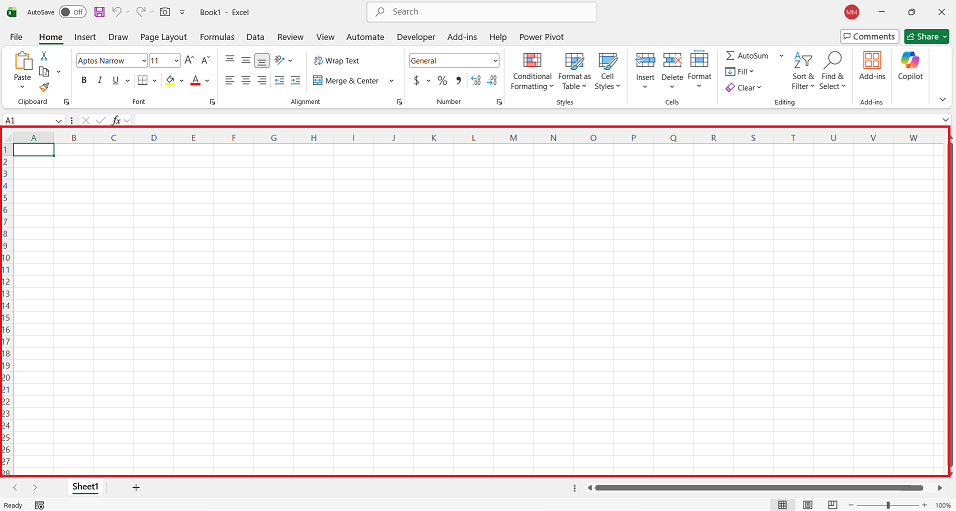The width and height of the screenshot is (956, 511).
Task: Activate the Format Painter brush
Action: [44, 87]
